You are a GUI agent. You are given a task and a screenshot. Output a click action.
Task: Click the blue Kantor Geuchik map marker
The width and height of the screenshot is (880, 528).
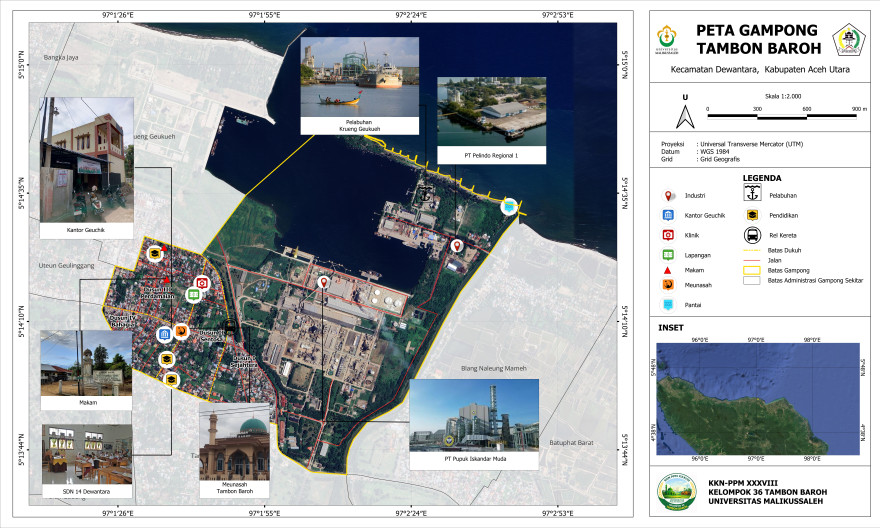164,333
